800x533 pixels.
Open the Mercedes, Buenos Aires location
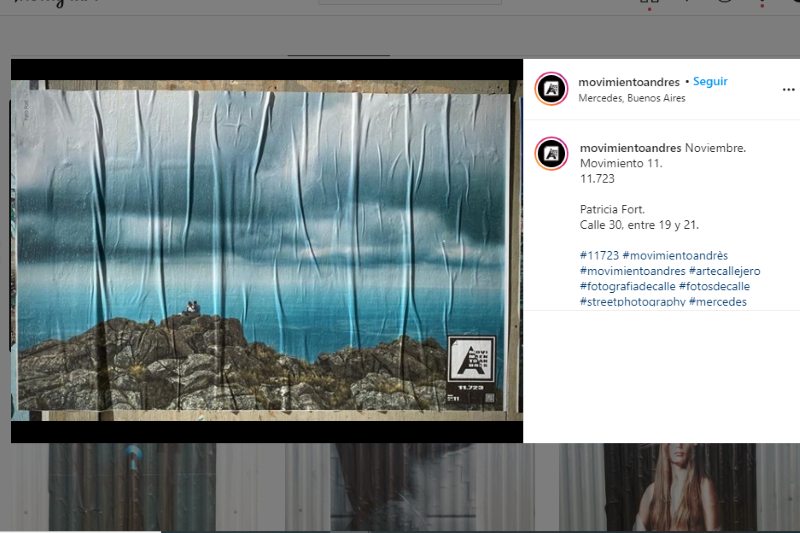point(632,98)
